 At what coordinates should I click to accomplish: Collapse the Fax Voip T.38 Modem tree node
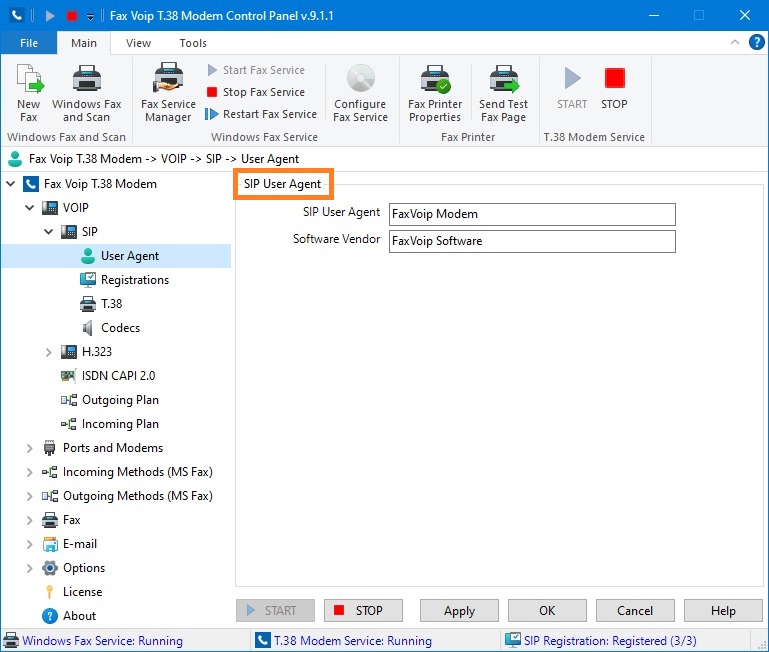click(x=10, y=184)
